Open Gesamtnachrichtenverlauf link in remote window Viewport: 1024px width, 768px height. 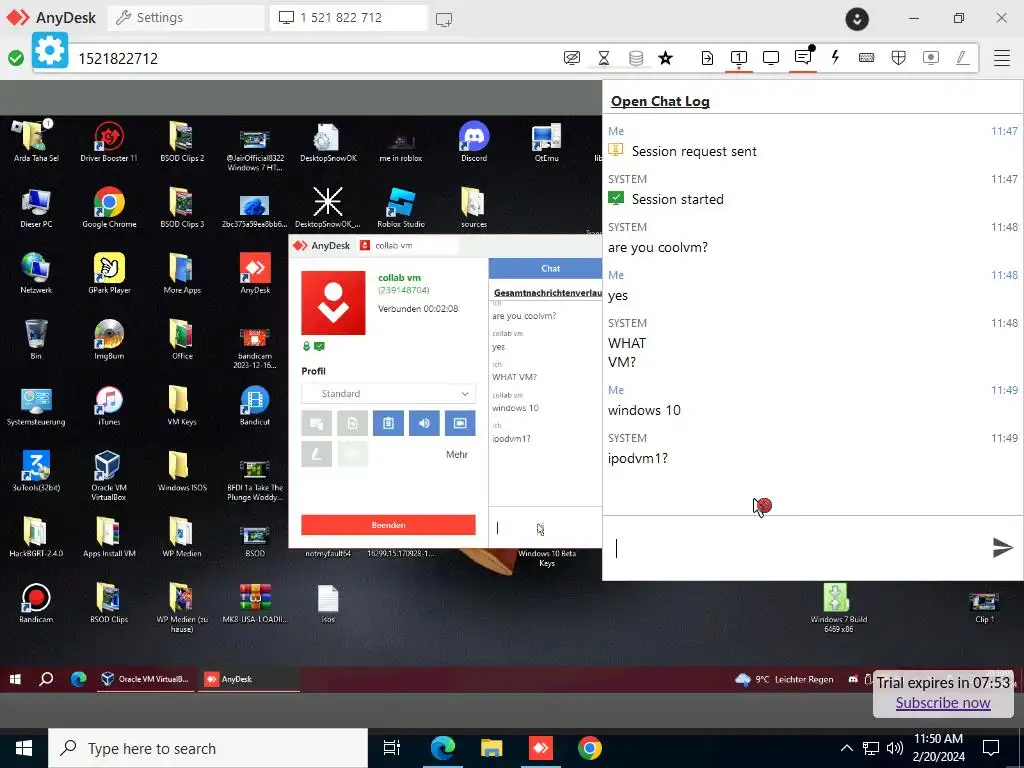coord(548,293)
